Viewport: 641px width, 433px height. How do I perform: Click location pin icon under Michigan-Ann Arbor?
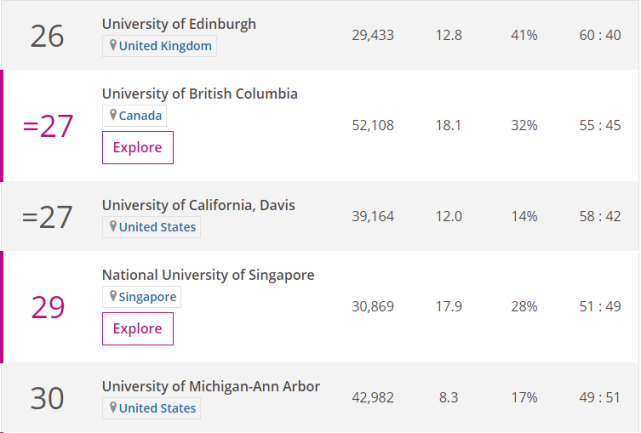point(113,408)
